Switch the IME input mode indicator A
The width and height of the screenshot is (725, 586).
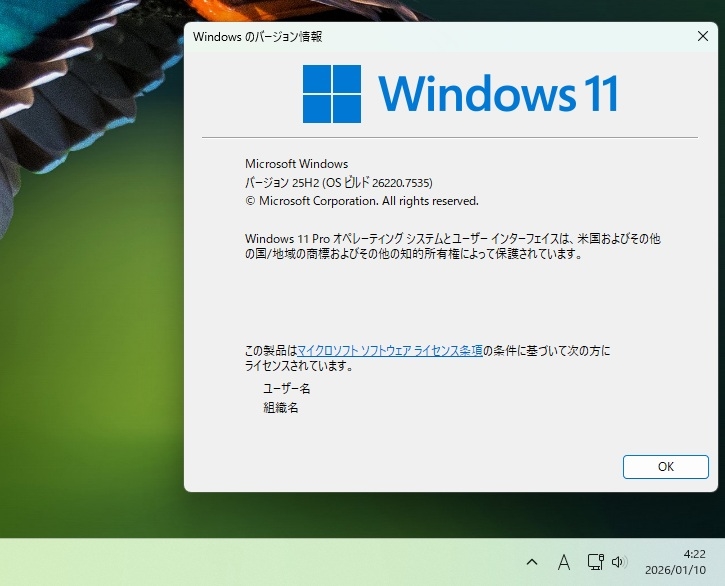pos(564,562)
